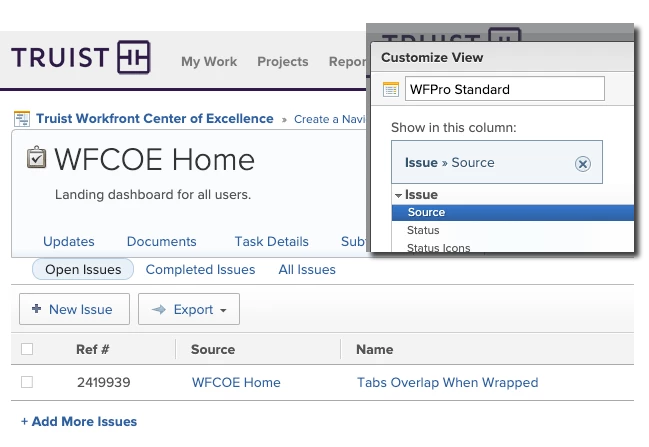This screenshot has width=649, height=447.
Task: Open the Reporting navigation item
Action: coord(347,61)
